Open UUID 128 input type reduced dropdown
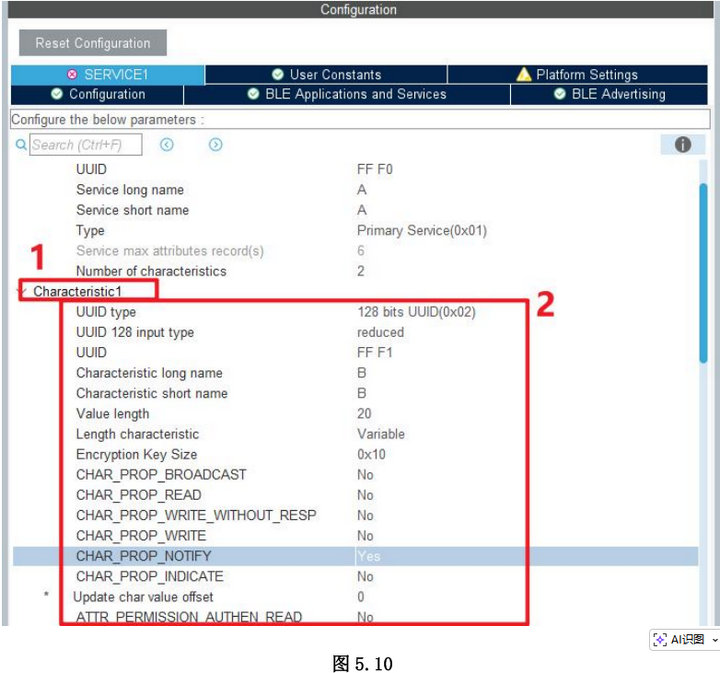The width and height of the screenshot is (720, 673). pos(381,332)
